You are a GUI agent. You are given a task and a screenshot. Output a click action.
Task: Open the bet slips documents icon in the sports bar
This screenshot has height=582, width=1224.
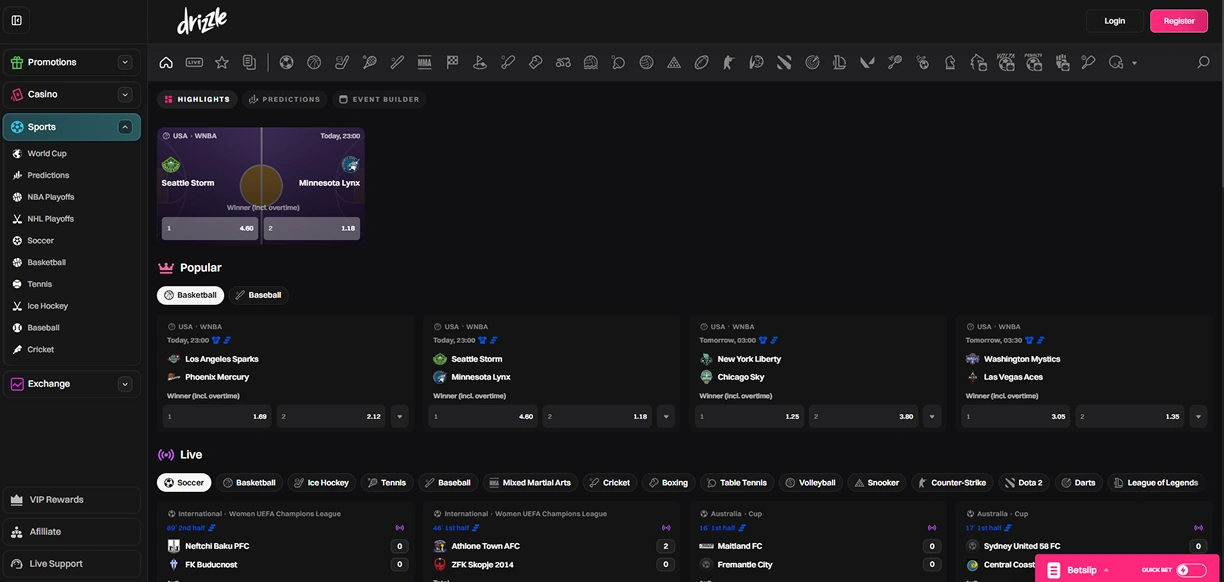(249, 62)
